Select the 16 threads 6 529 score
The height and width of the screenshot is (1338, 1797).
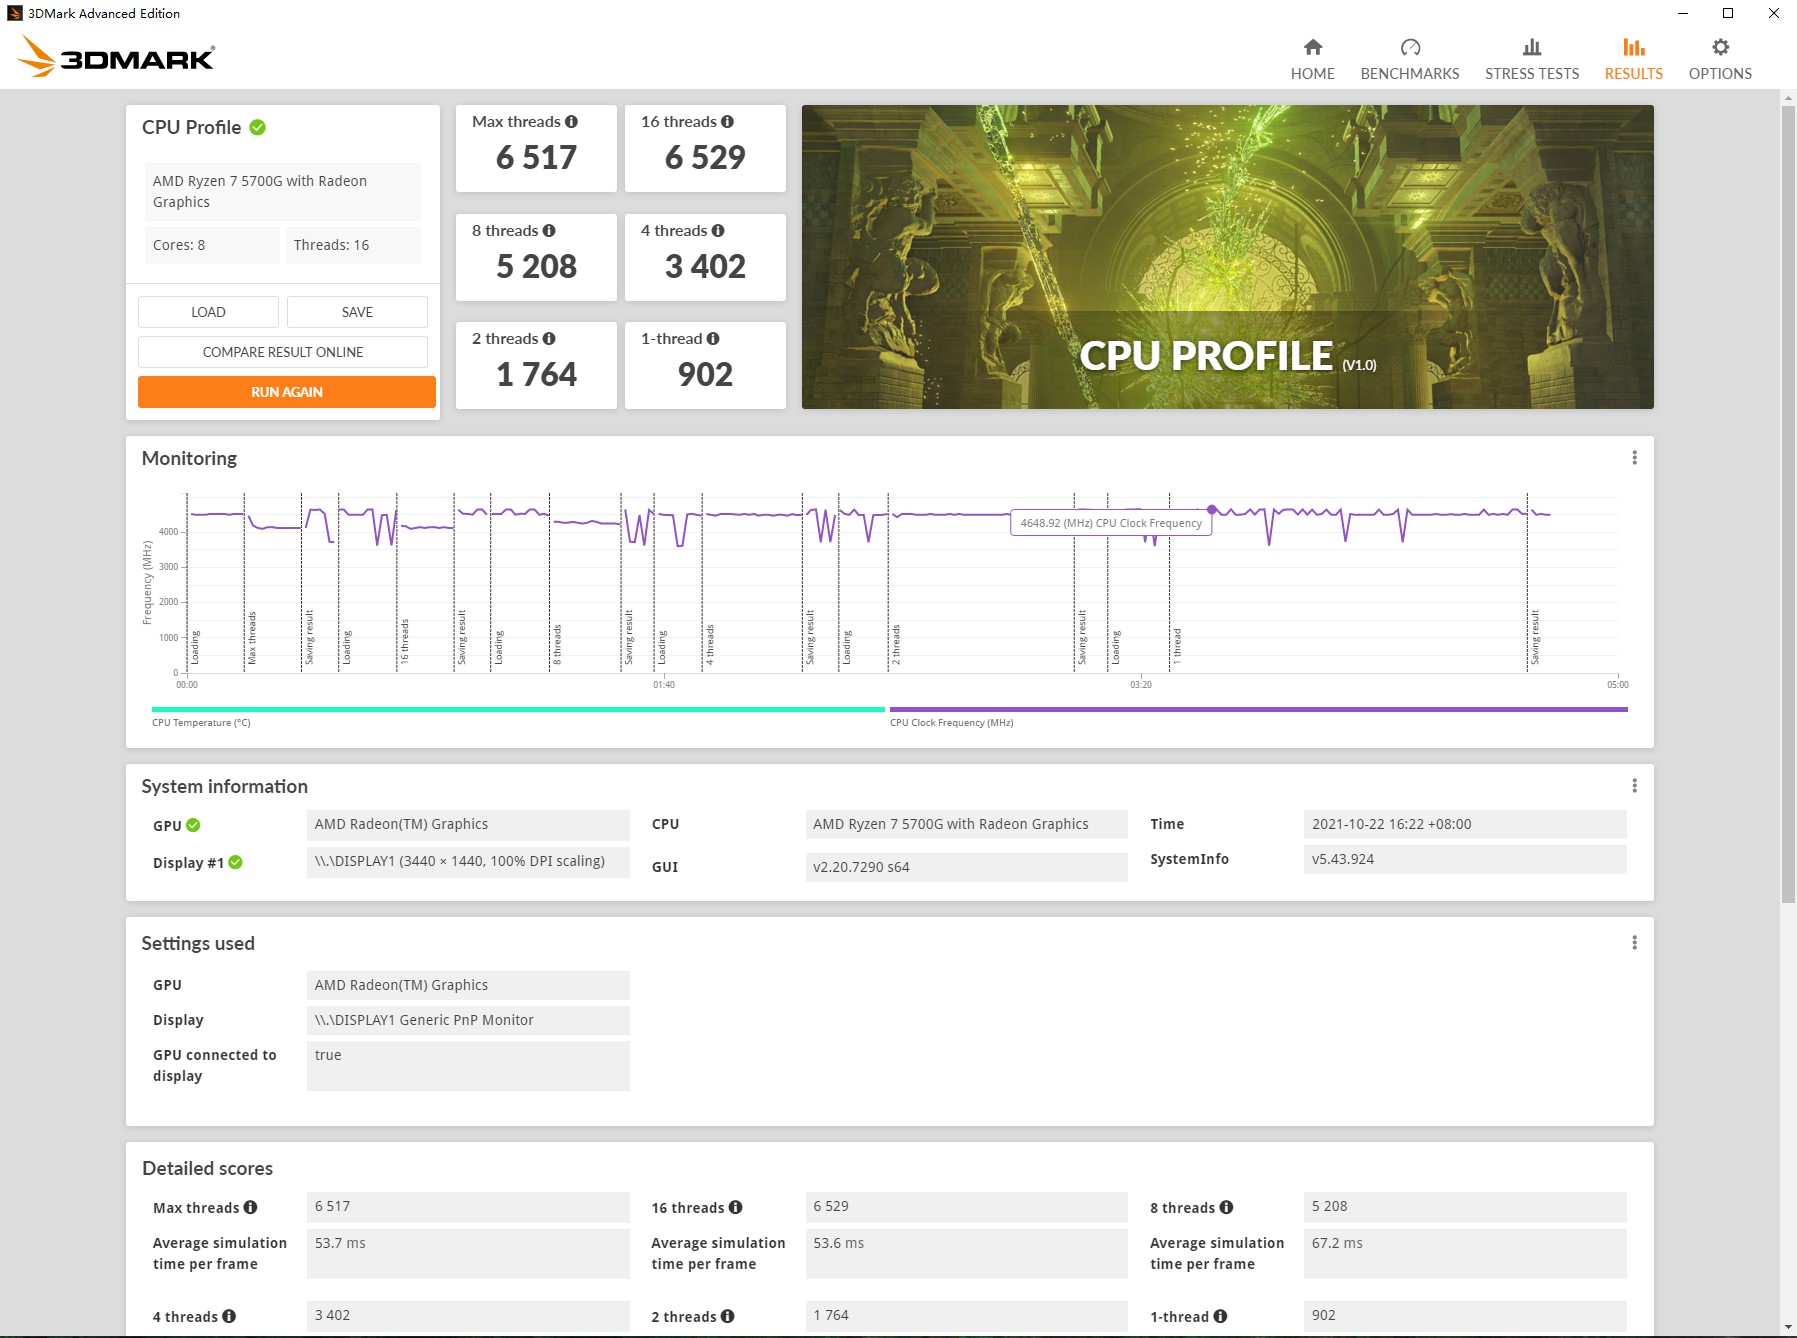(x=705, y=158)
